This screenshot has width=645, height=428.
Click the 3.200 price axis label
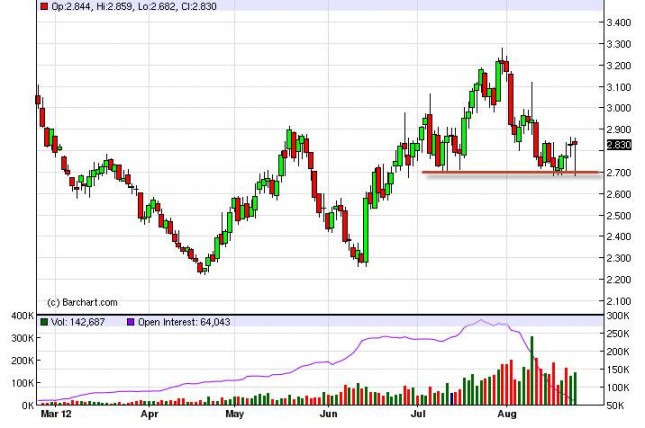pos(619,65)
